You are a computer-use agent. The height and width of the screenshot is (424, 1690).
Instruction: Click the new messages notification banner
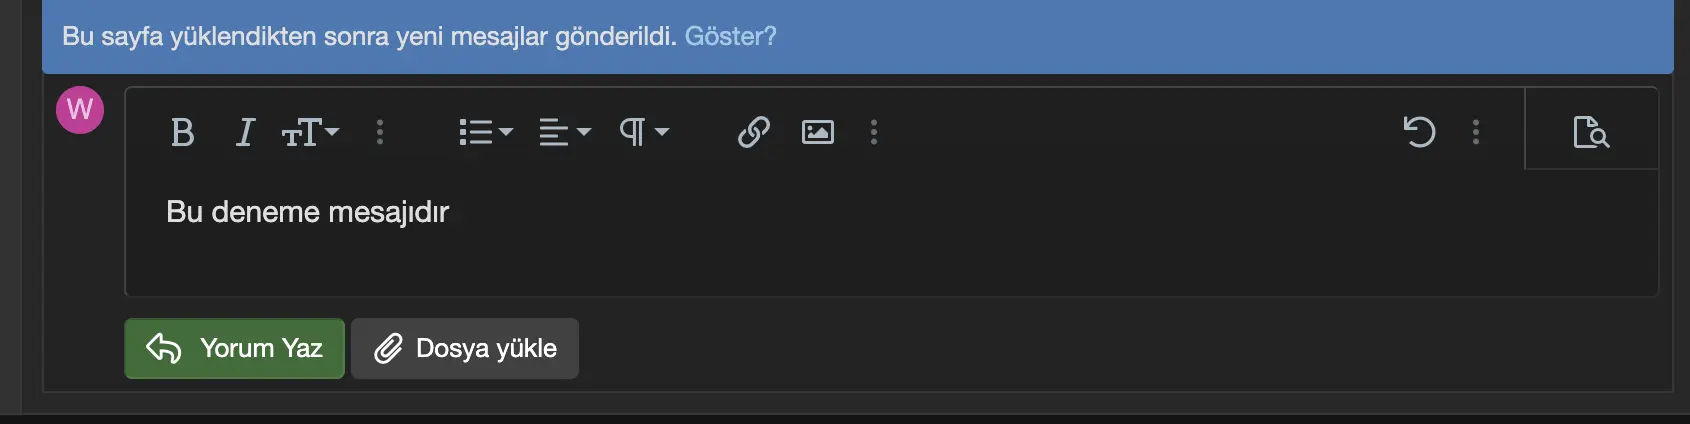pos(858,36)
